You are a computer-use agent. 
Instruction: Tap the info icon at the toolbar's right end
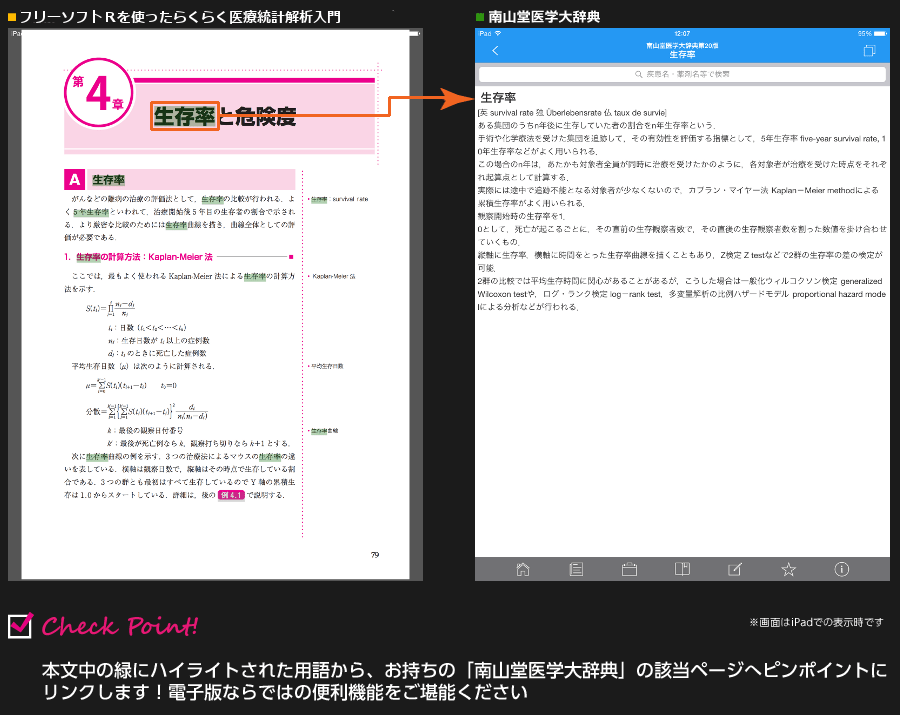coord(841,570)
